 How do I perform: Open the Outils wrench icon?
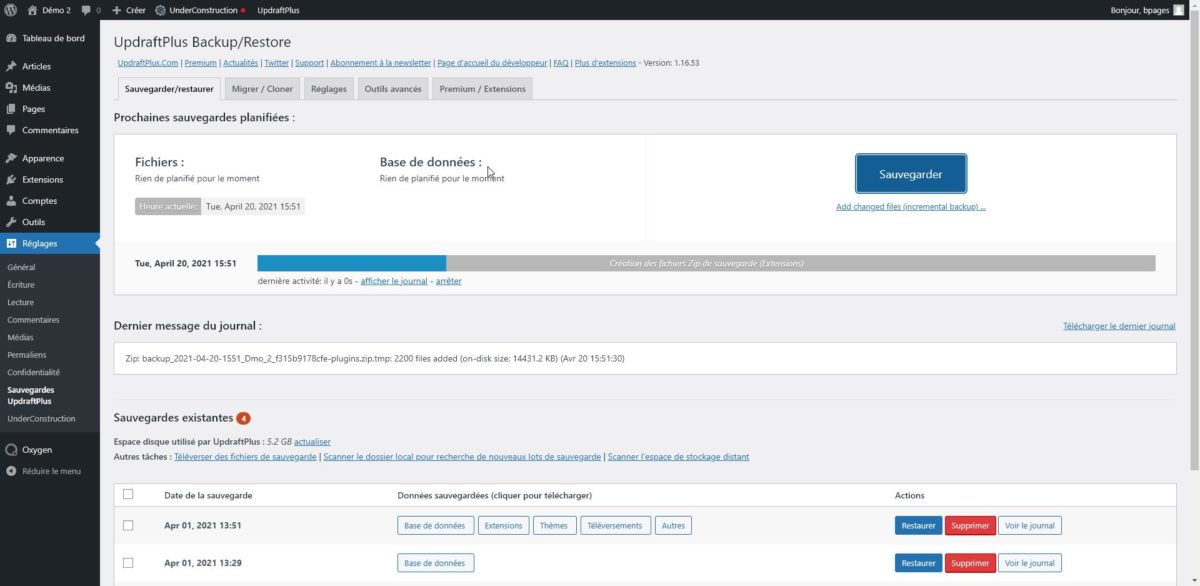[11, 222]
